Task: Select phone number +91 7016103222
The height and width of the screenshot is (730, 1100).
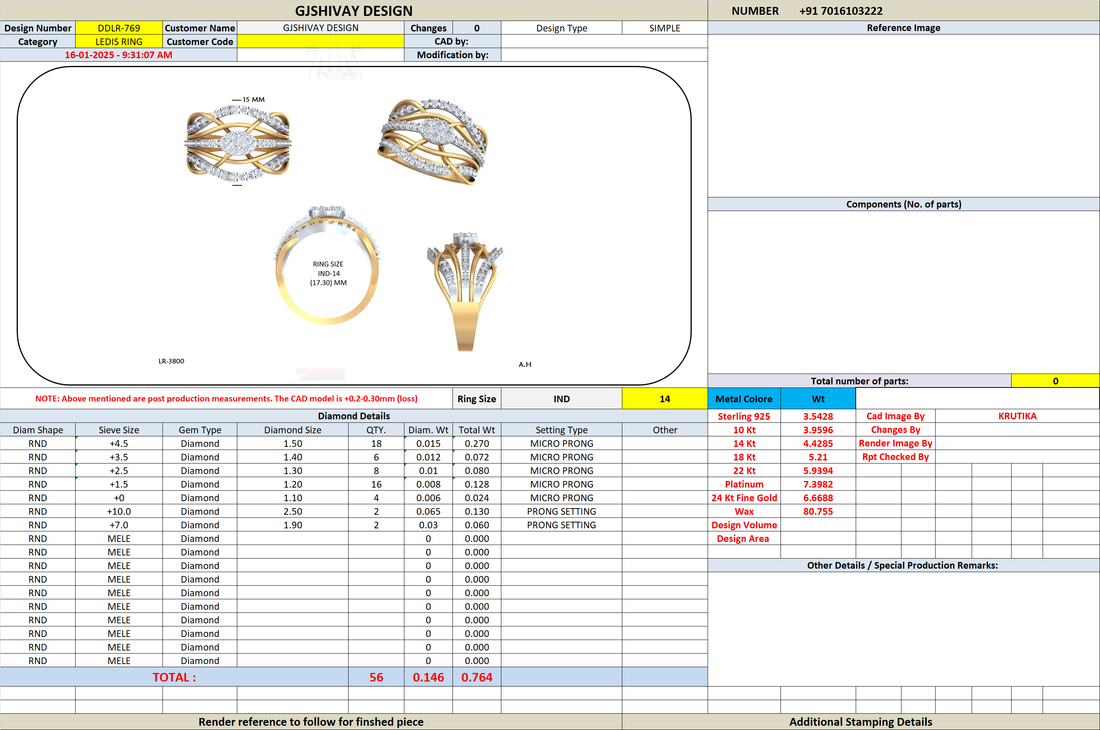Action: (x=840, y=11)
